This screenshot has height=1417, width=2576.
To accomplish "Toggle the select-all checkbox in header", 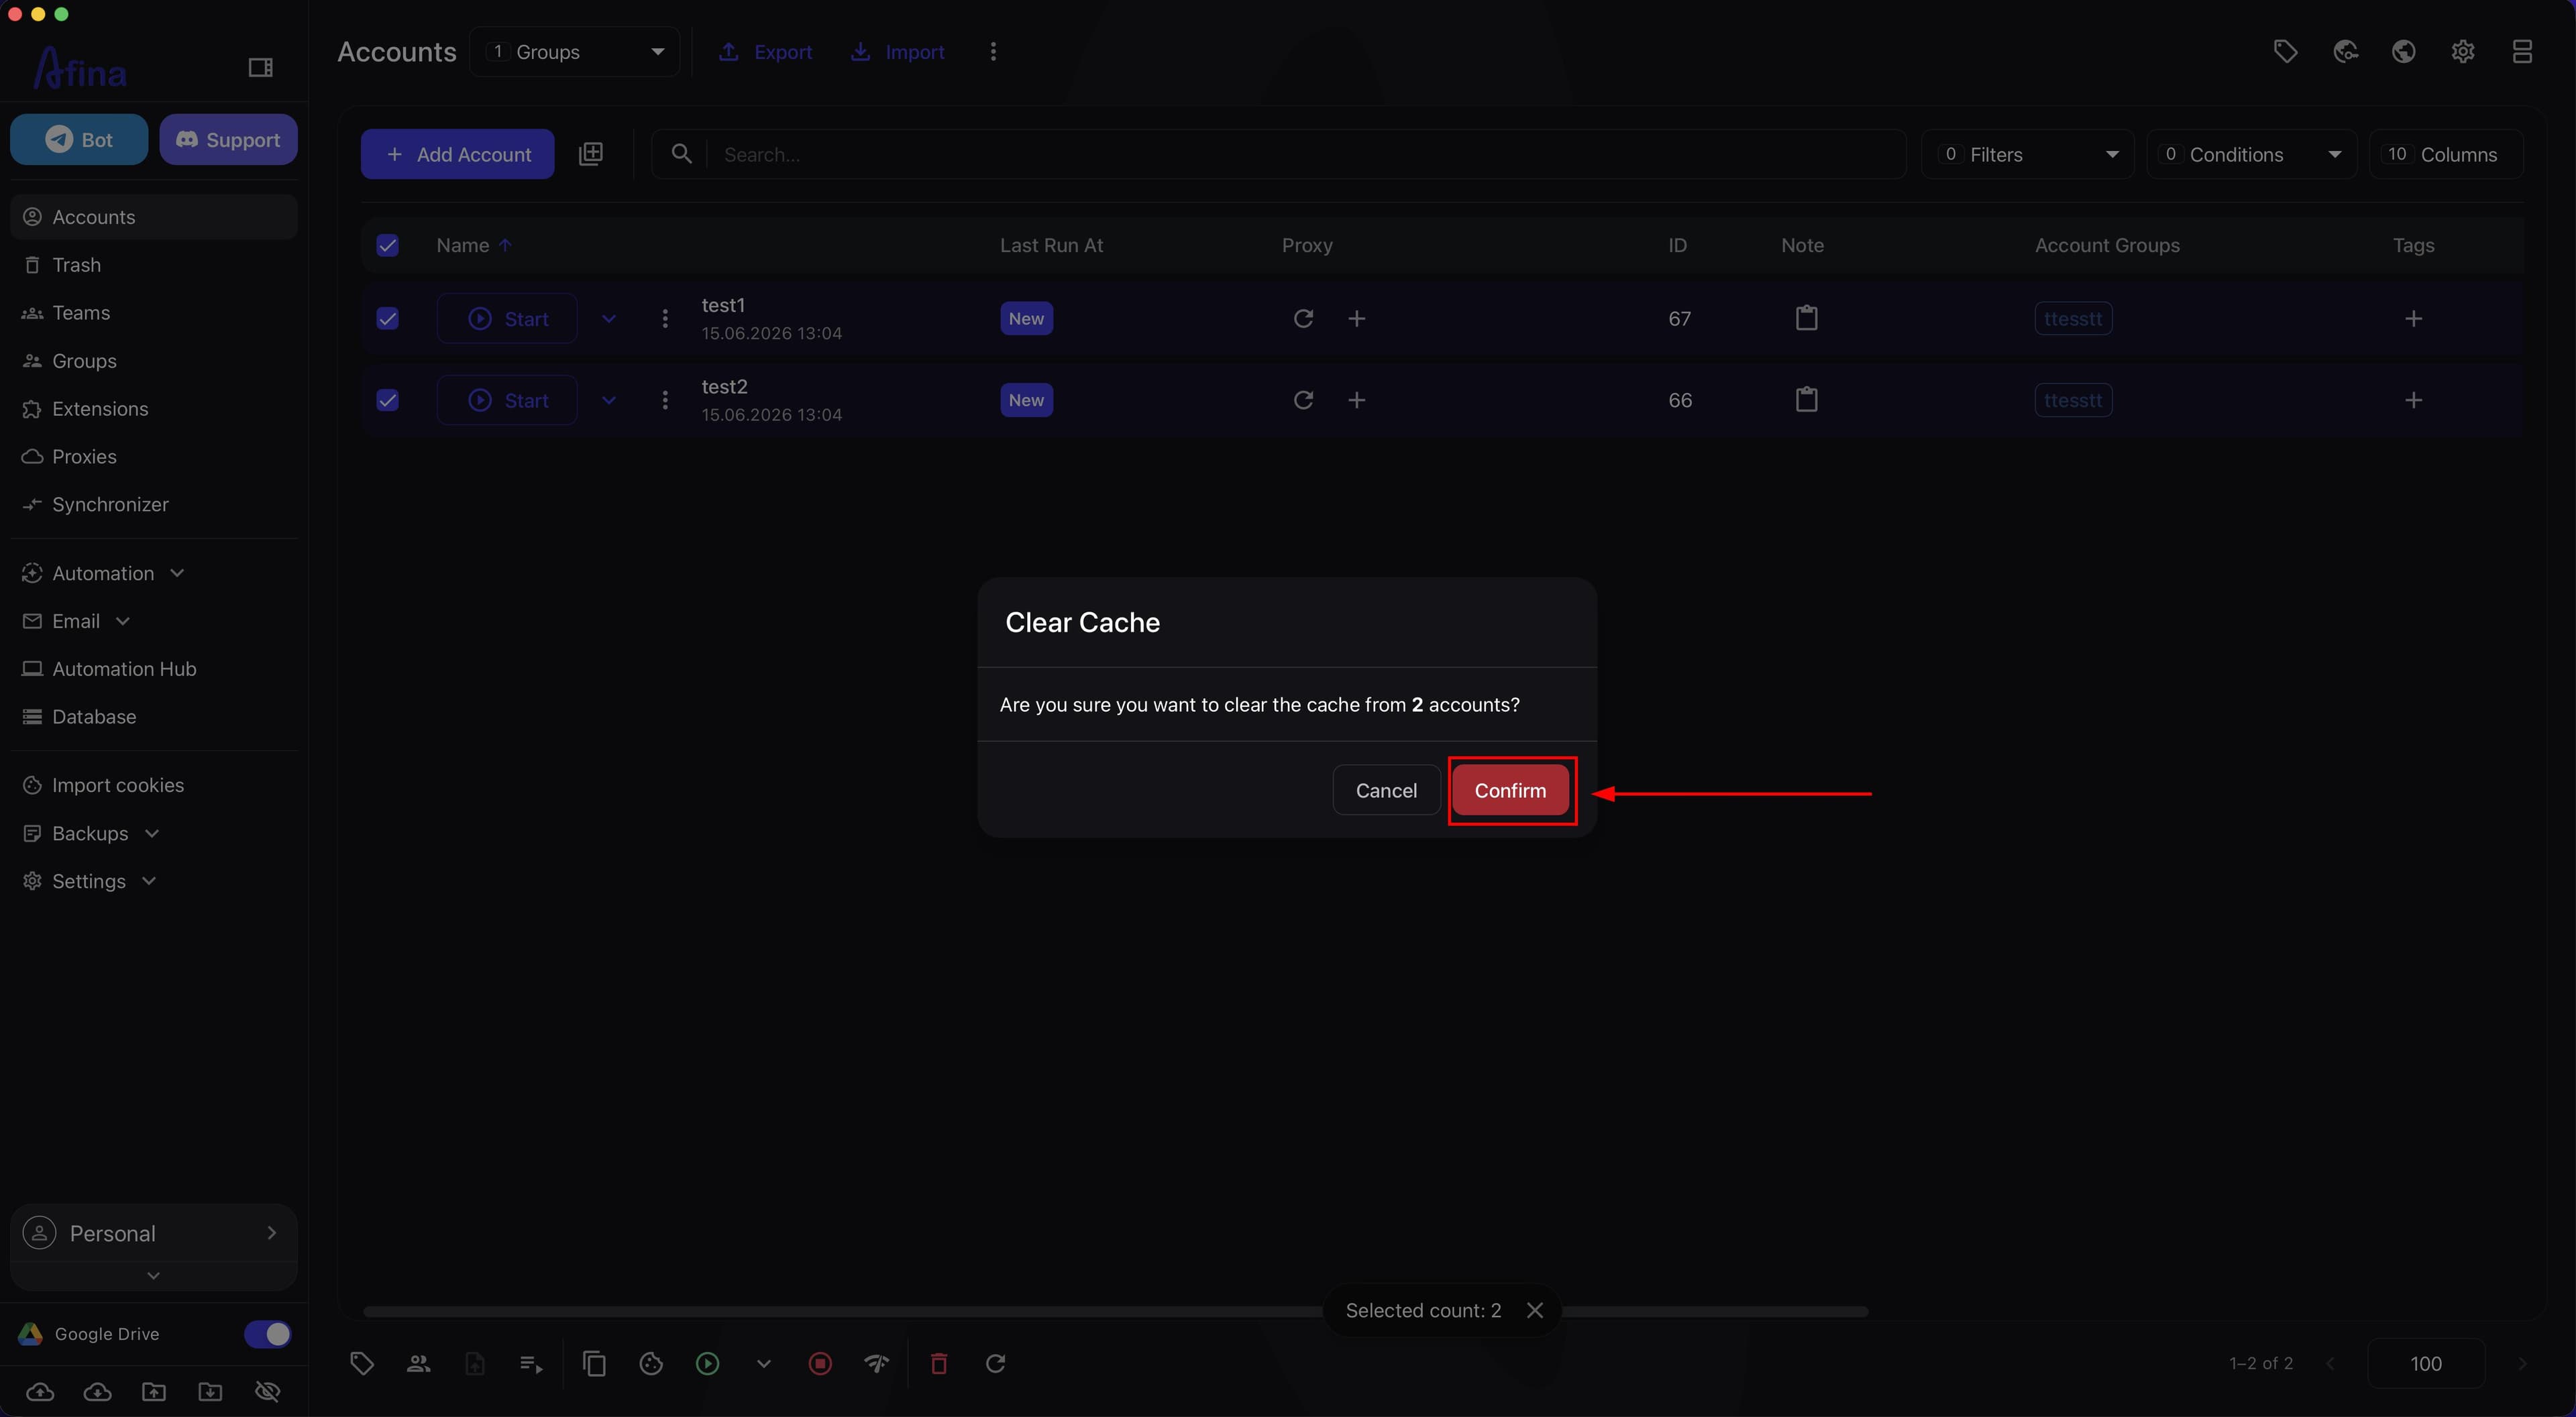I will [387, 245].
